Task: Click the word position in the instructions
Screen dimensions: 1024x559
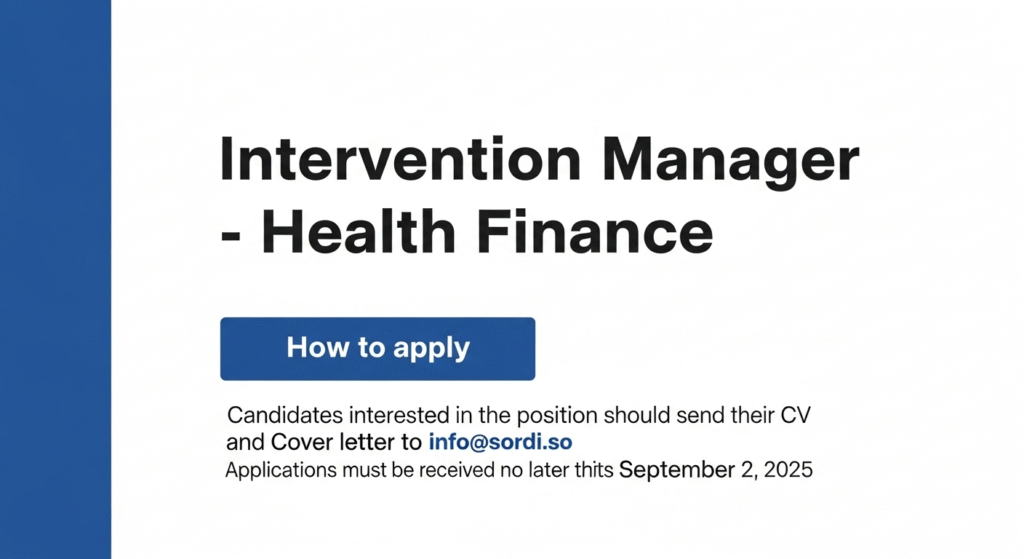Action: pos(556,417)
